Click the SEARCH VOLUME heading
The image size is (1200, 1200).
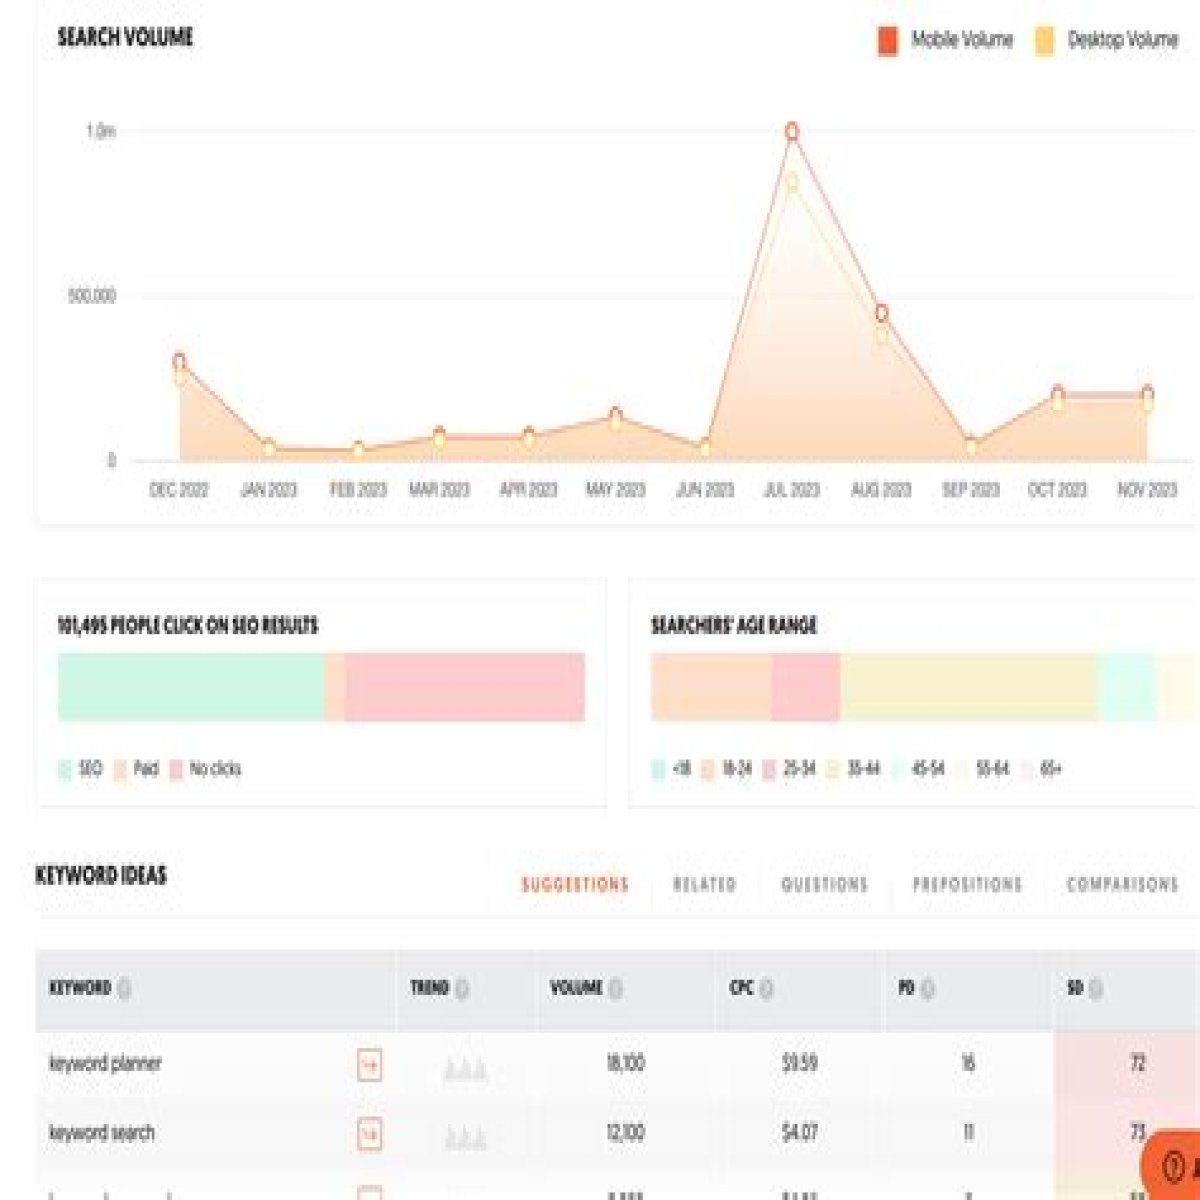coord(125,38)
